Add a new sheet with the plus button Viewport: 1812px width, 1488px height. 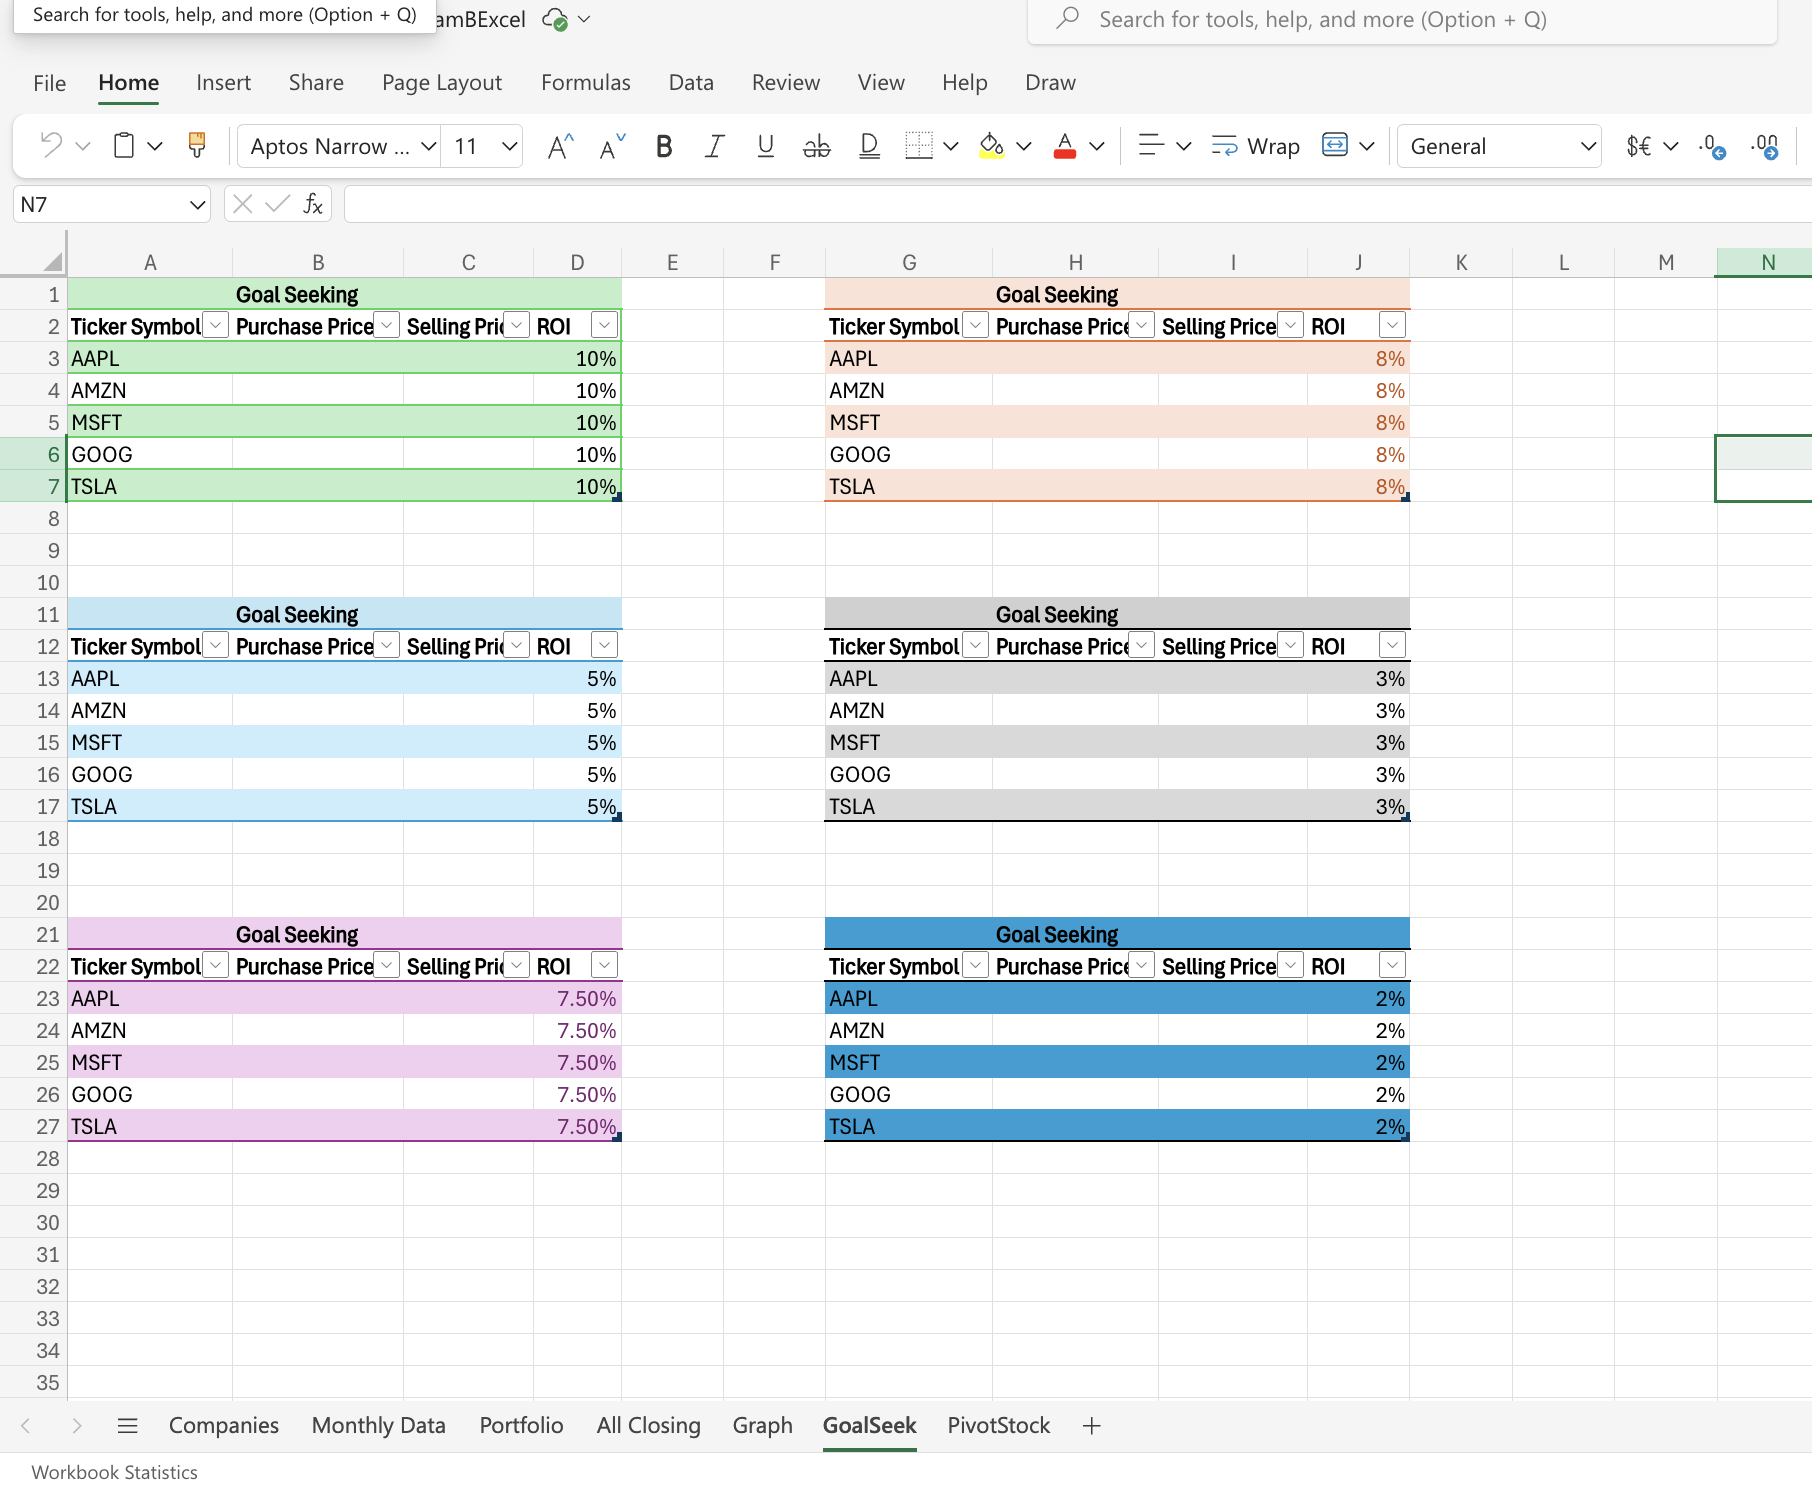point(1091,1425)
